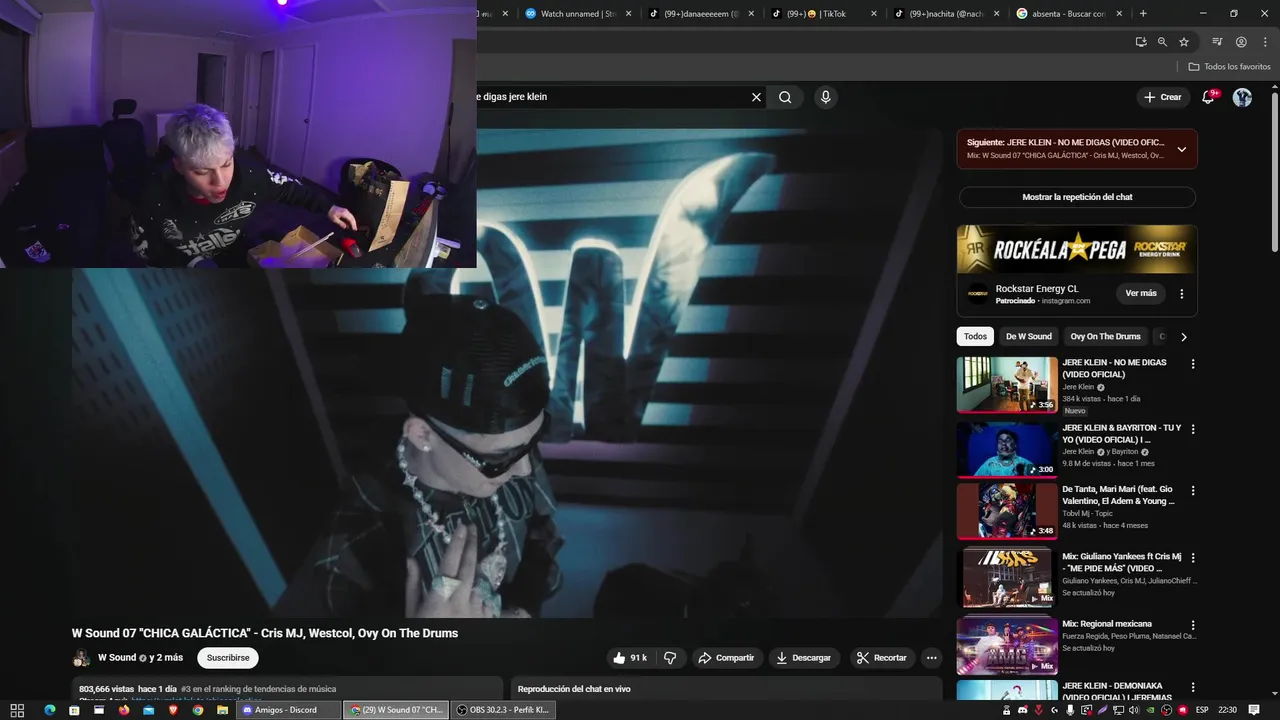The image size is (1280, 720).
Task: Dislike the video
Action: pyautogui.click(x=670, y=658)
